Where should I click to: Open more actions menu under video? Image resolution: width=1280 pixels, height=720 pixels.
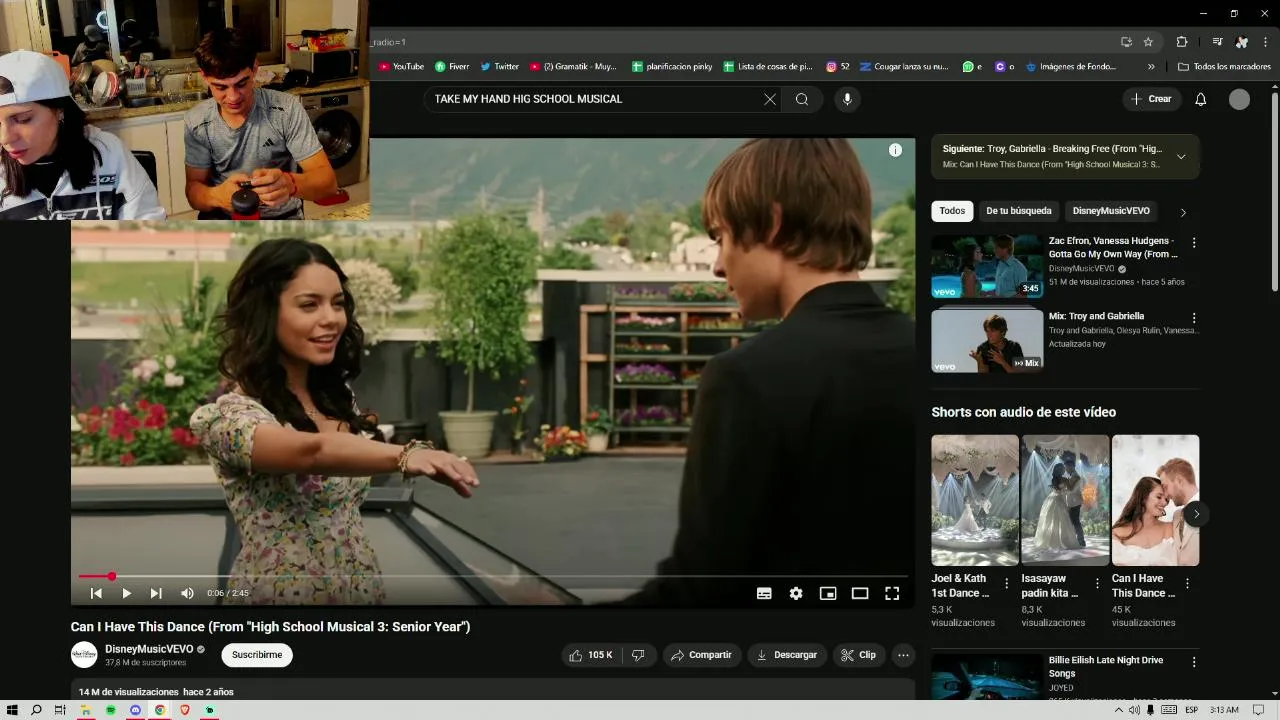(903, 655)
